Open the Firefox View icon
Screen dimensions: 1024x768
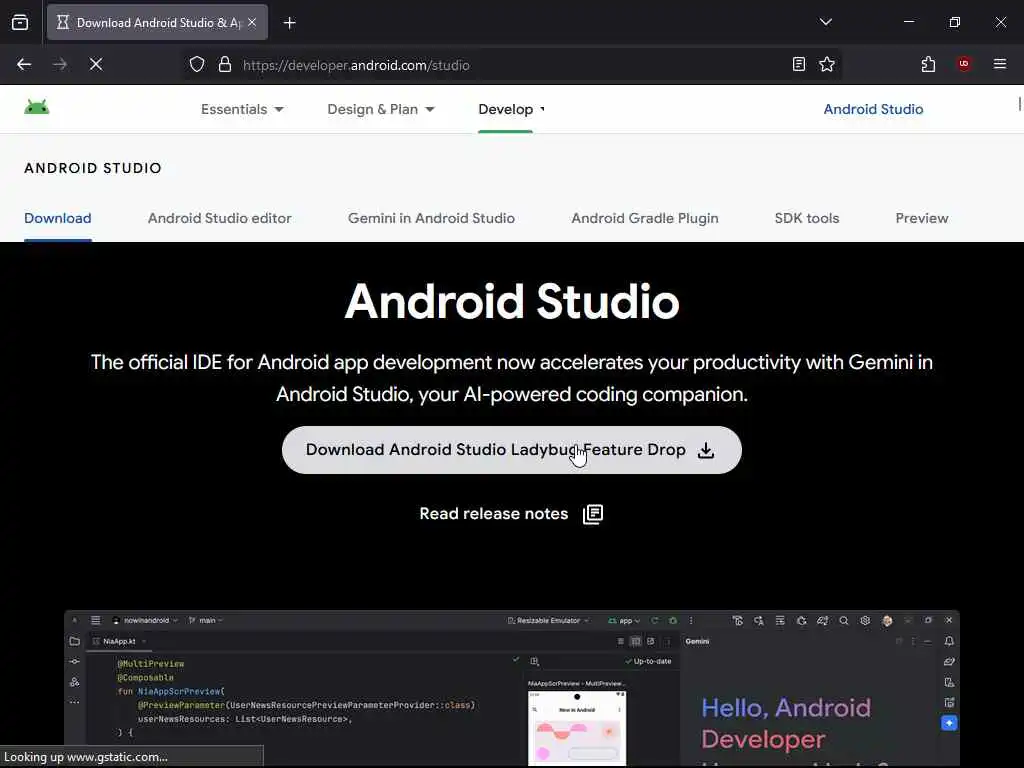pyautogui.click(x=20, y=22)
